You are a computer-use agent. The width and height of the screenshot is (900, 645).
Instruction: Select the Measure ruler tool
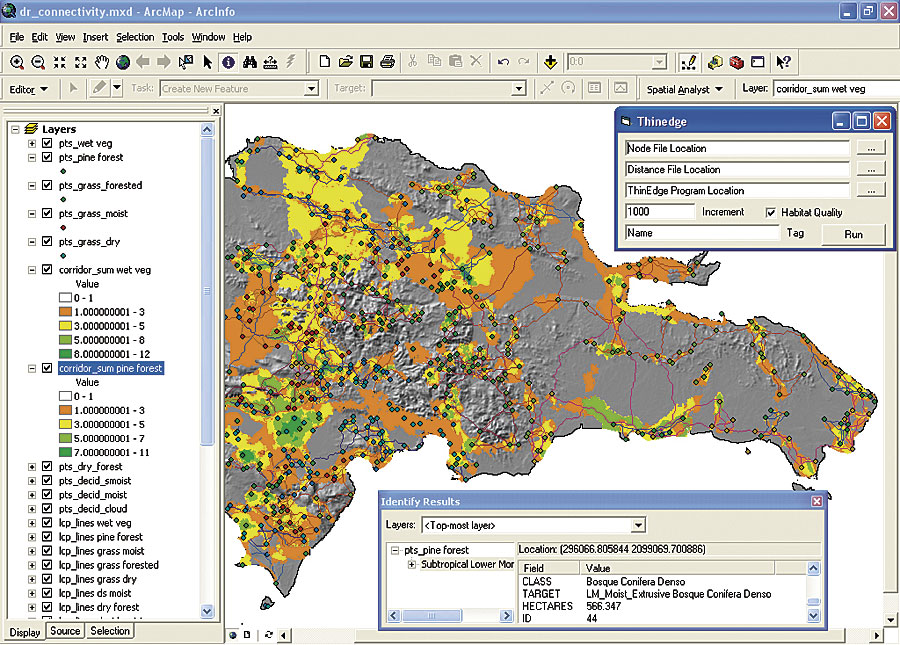(270, 62)
